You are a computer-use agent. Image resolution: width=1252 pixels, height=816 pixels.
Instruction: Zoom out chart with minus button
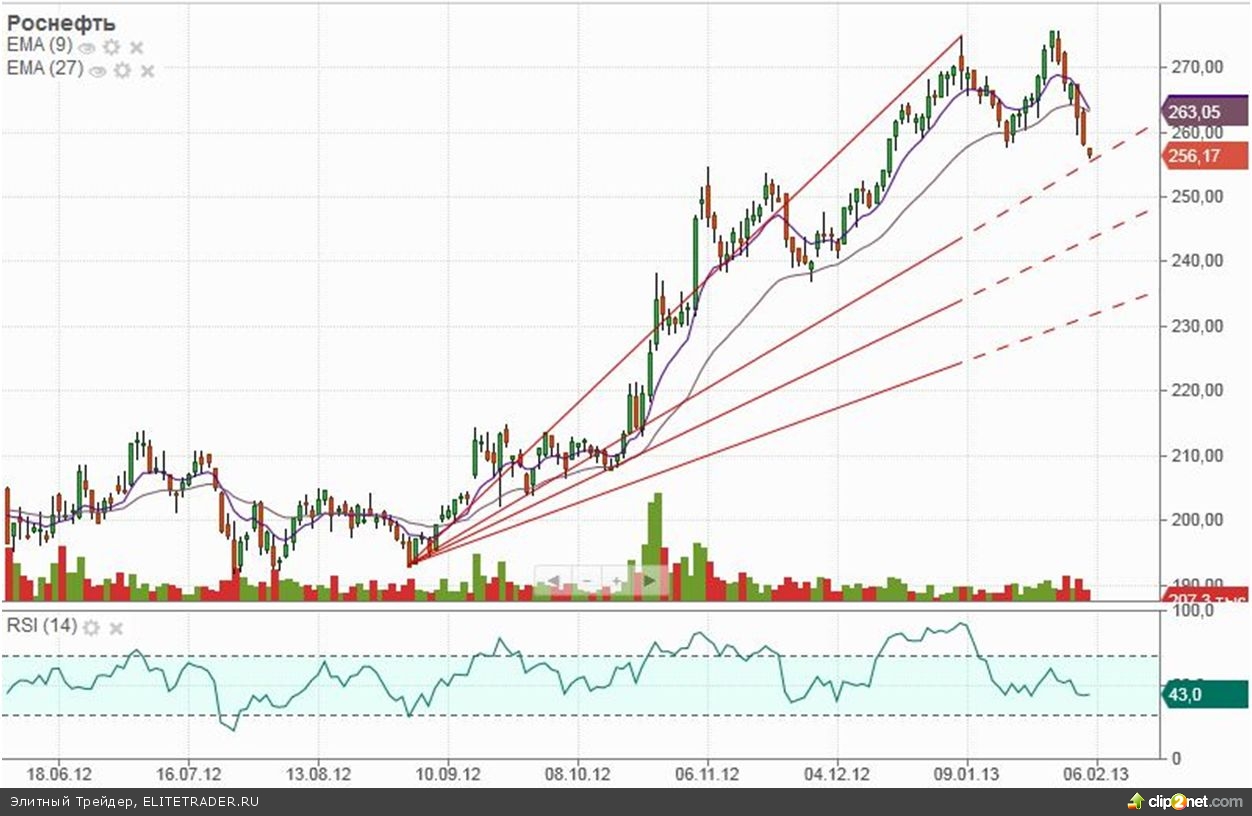pos(586,580)
